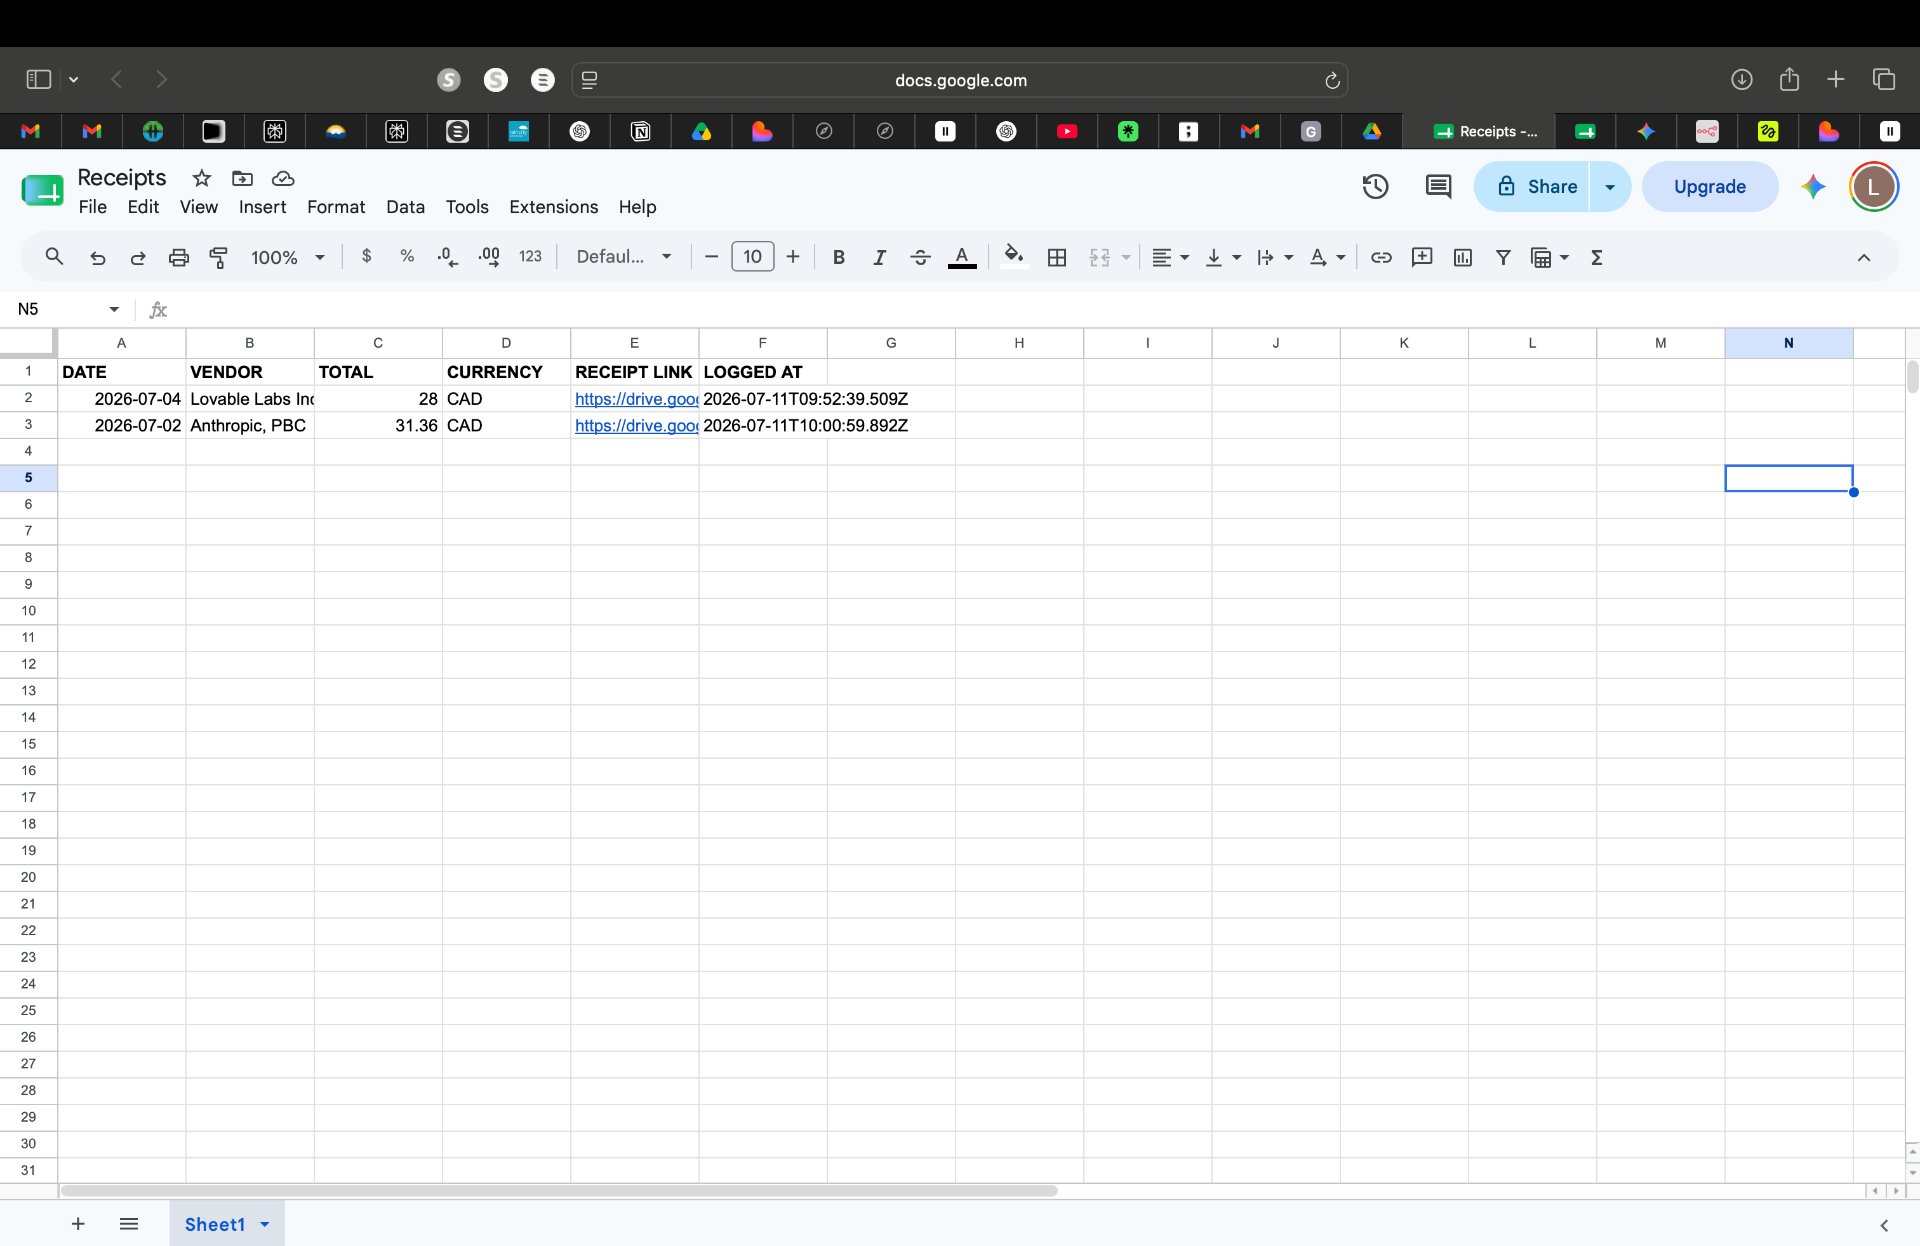Open the Data menu
Screen dimensions: 1920x1246
405,207
